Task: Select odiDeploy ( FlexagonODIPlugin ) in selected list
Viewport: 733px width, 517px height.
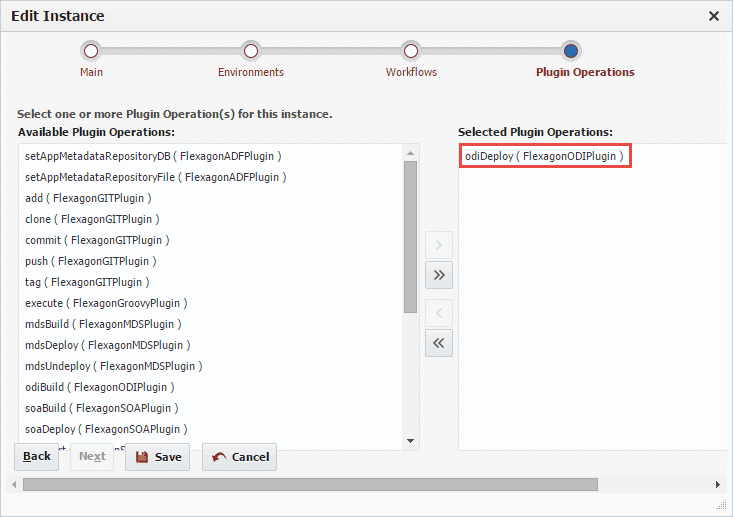Action: (545, 156)
